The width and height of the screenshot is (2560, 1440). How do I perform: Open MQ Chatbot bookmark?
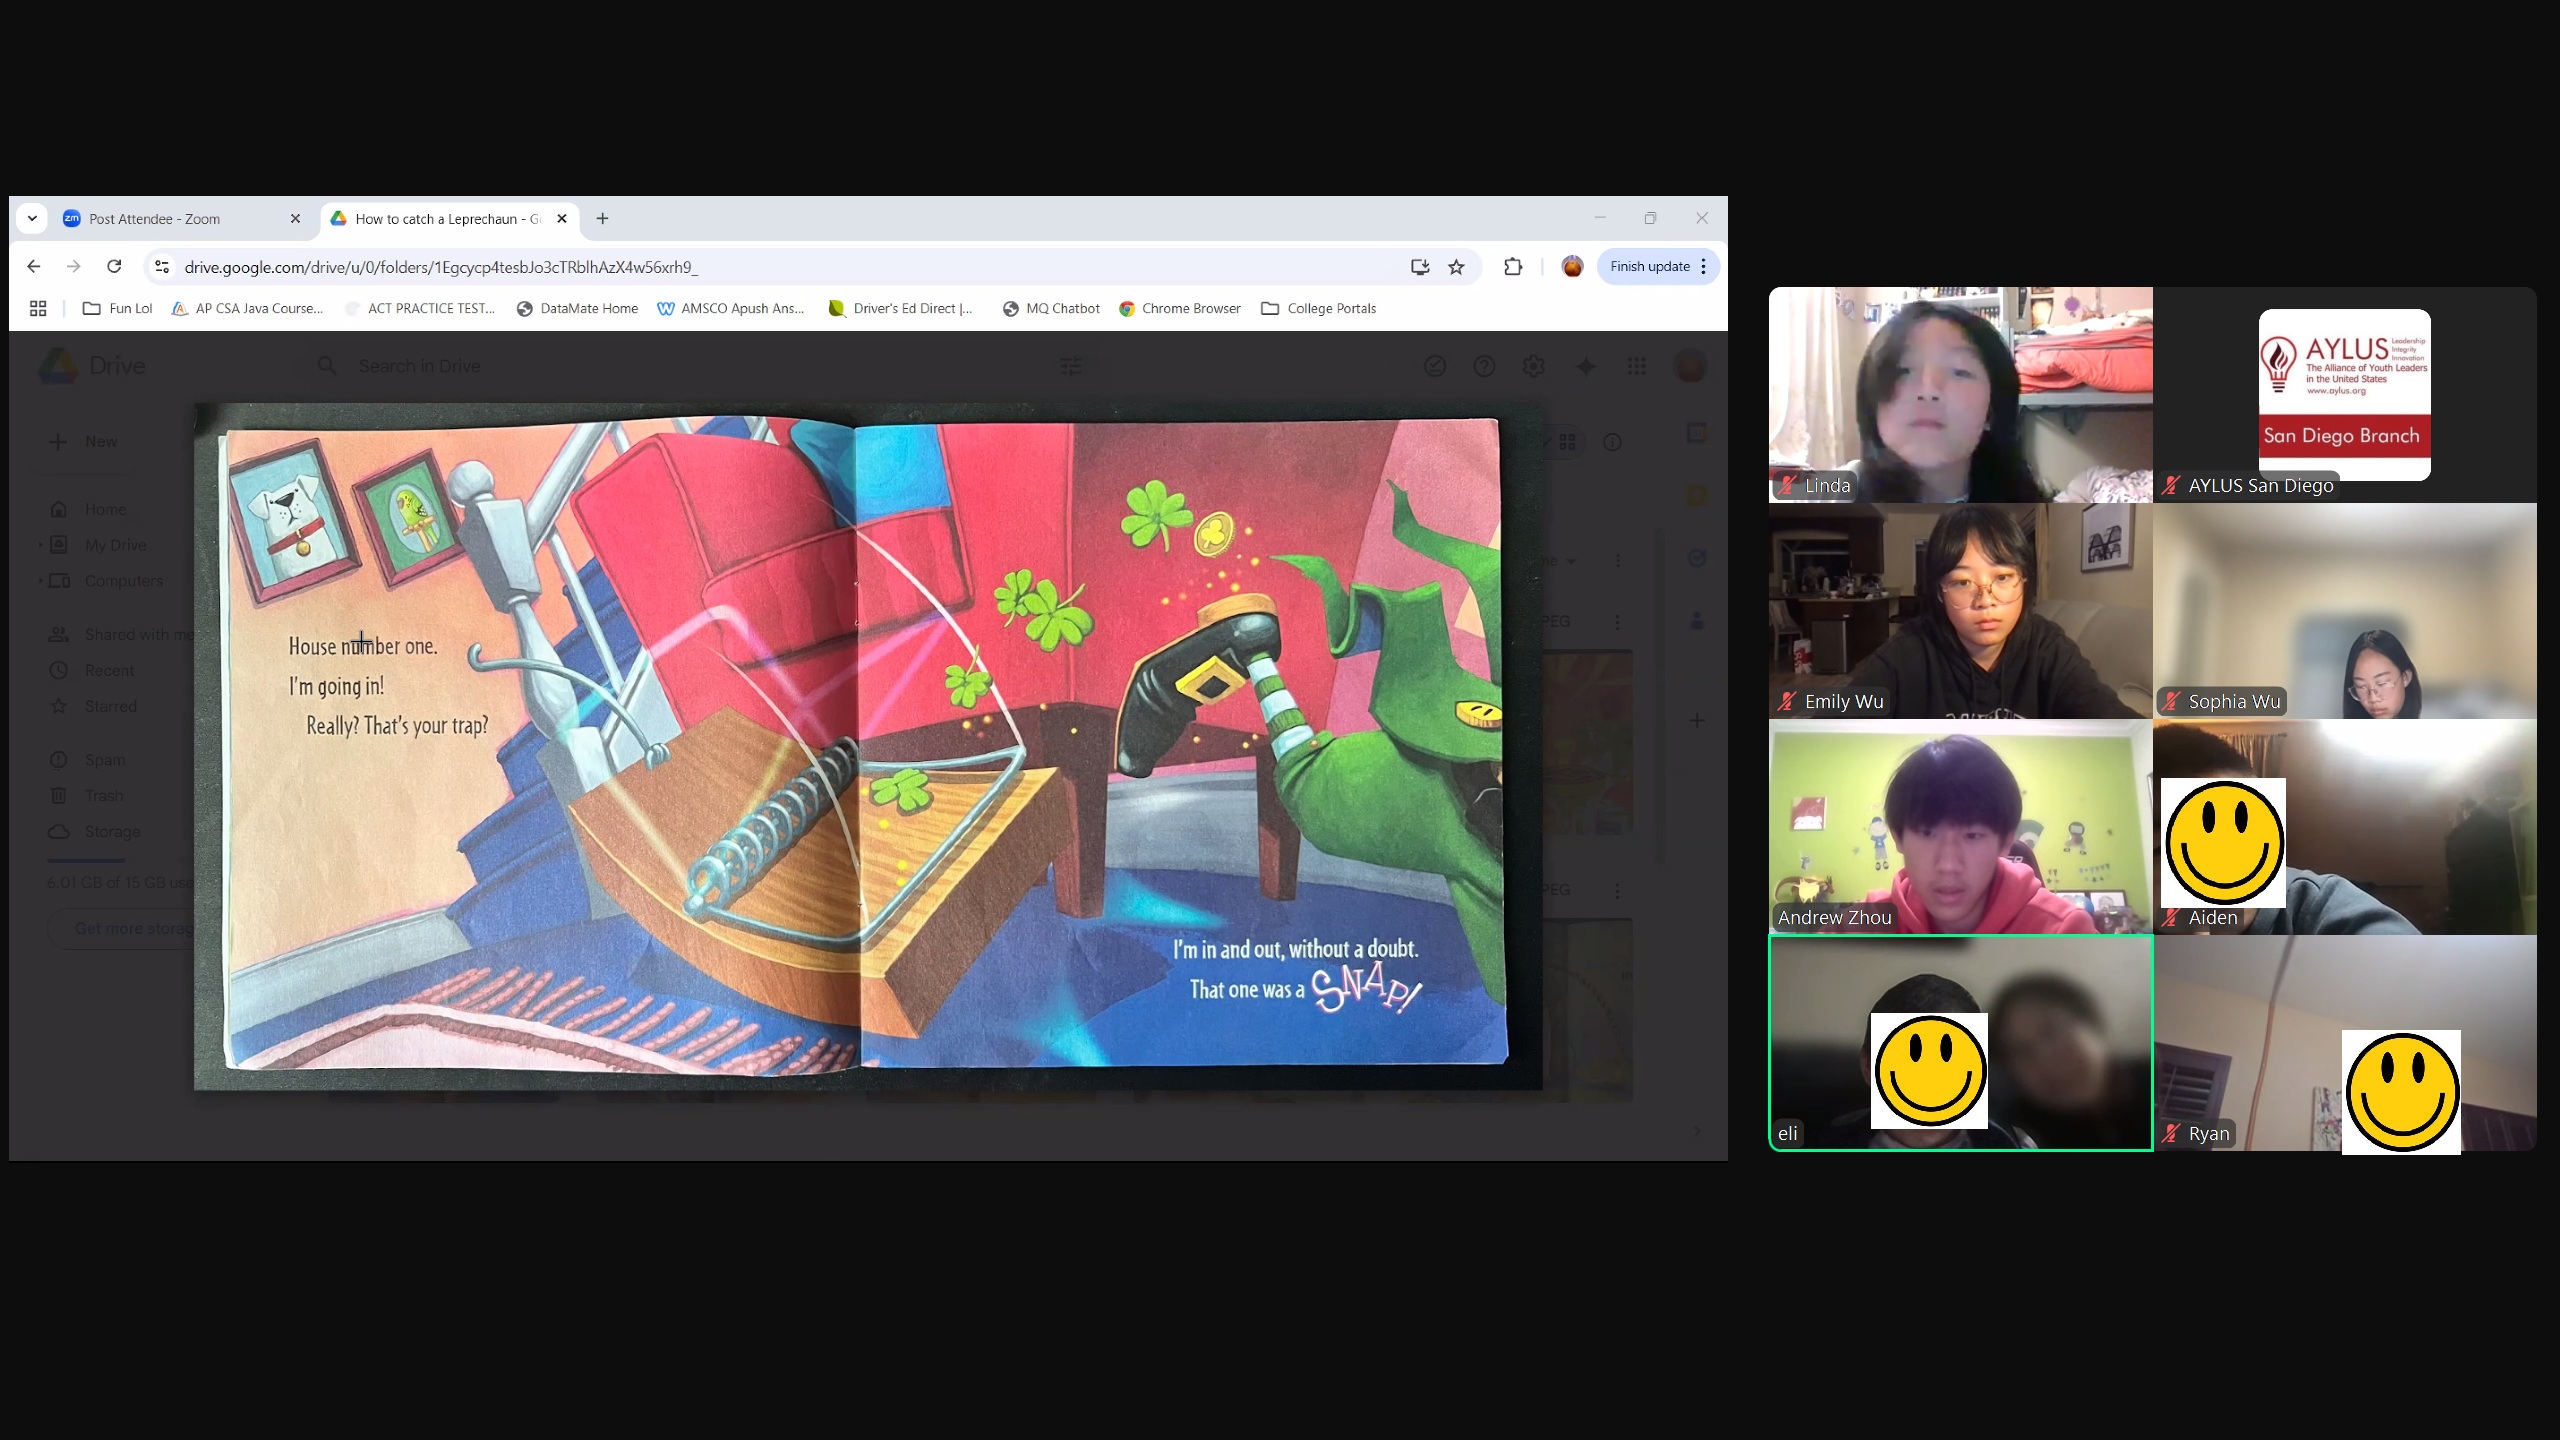1051,309
